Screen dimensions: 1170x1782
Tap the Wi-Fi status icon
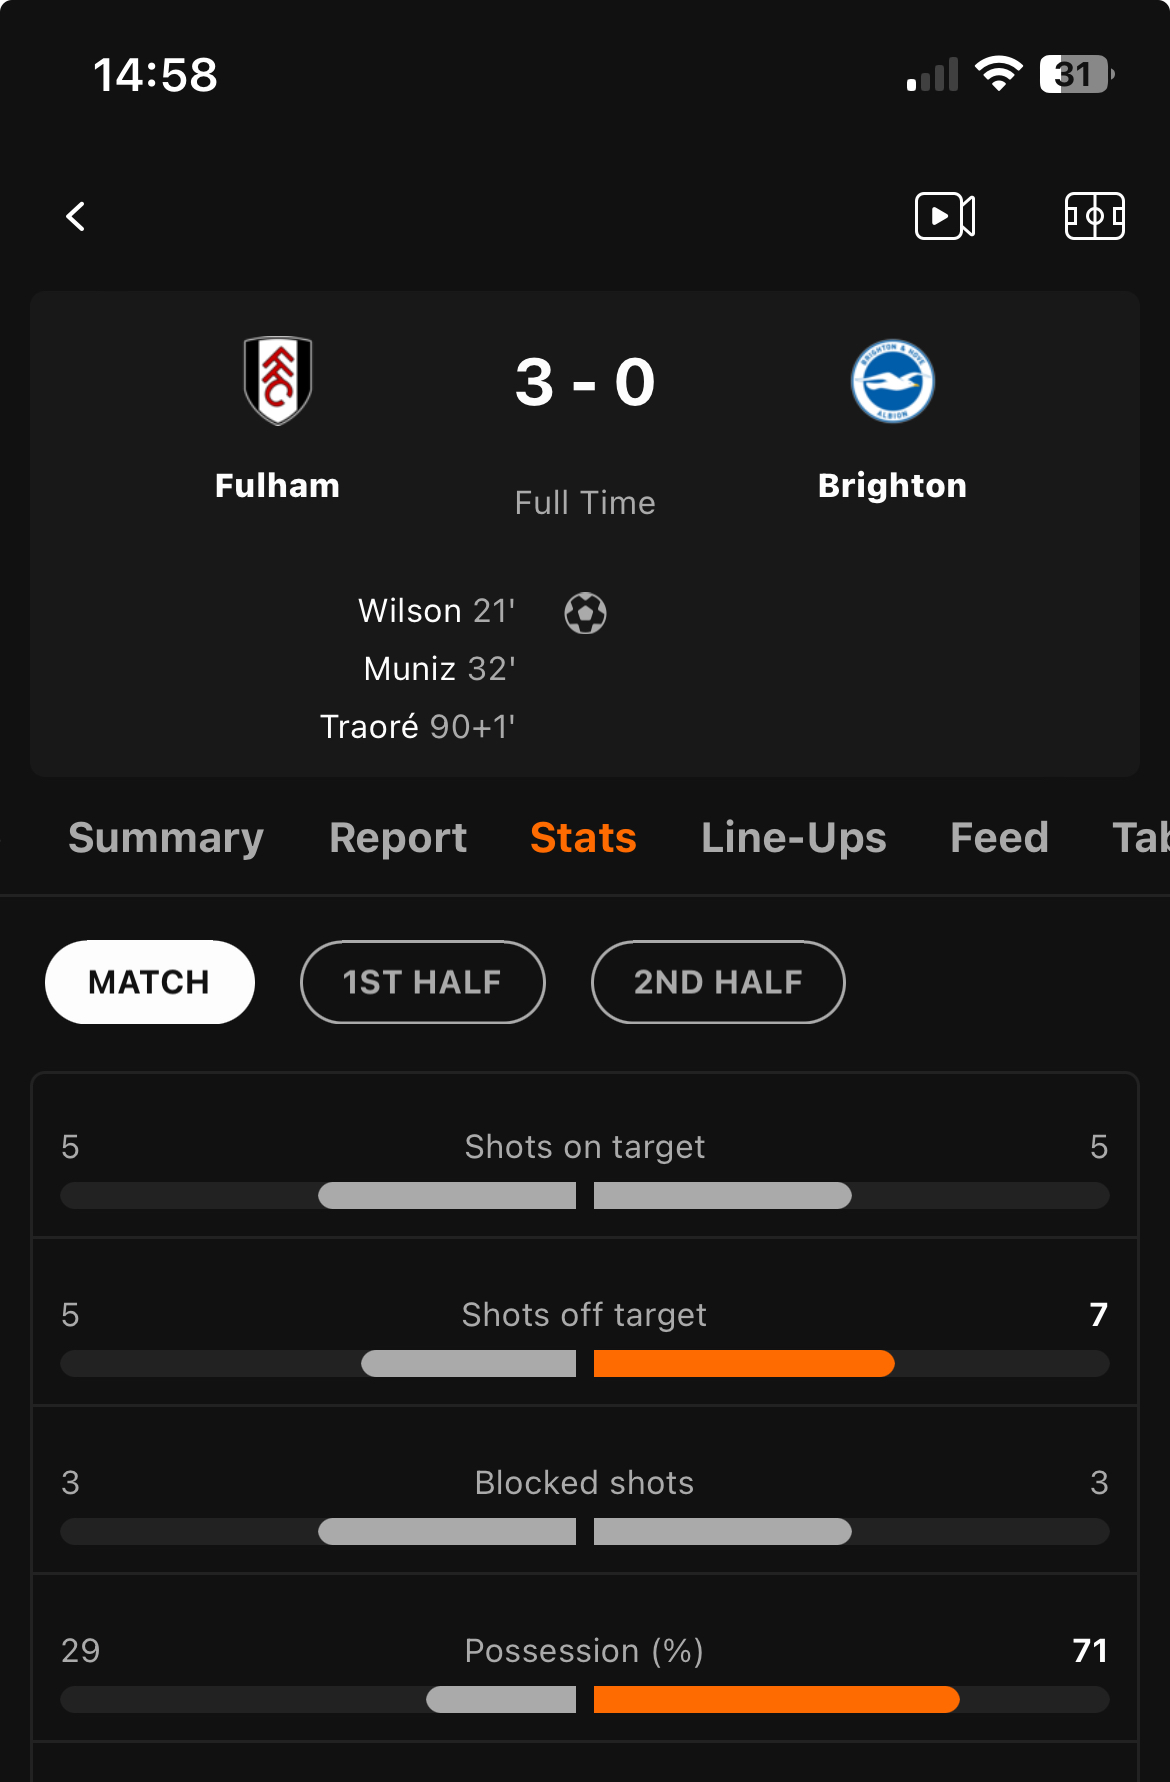(998, 74)
